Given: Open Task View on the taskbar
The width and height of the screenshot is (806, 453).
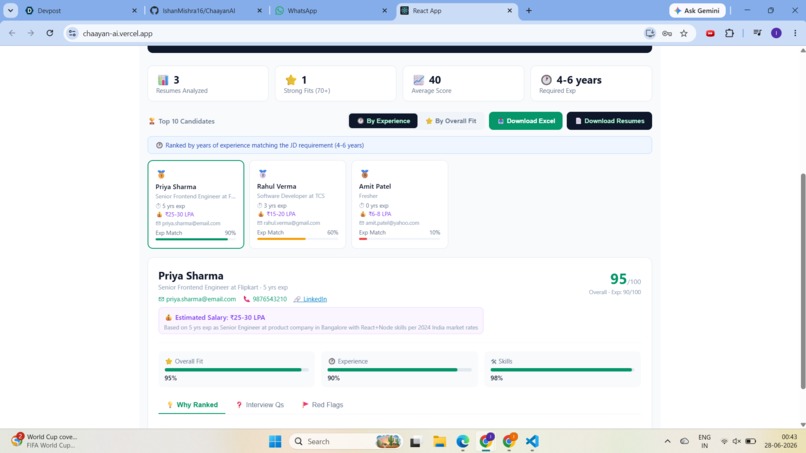Looking at the screenshot, I should pos(415,441).
